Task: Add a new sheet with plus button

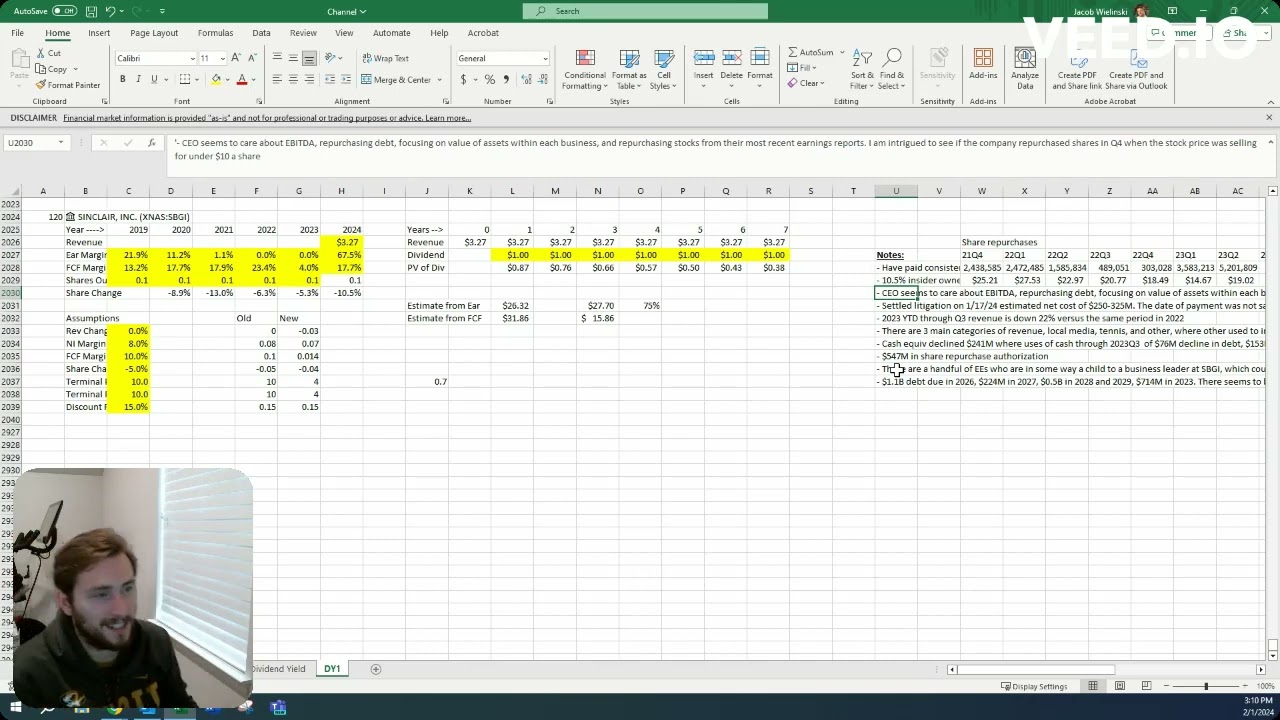Action: (376, 669)
